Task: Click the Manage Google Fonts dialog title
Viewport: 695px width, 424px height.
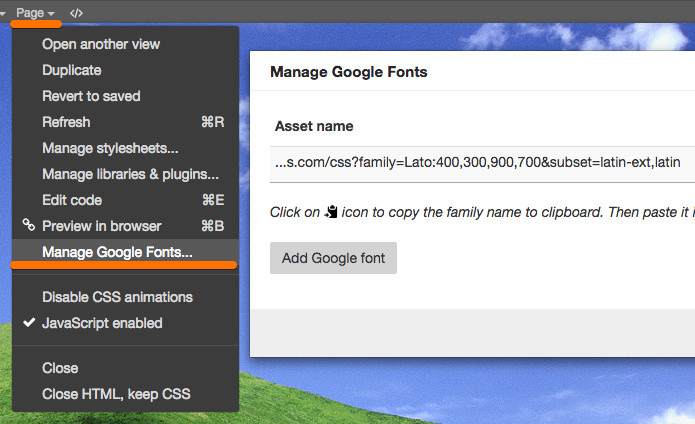Action: (x=349, y=72)
